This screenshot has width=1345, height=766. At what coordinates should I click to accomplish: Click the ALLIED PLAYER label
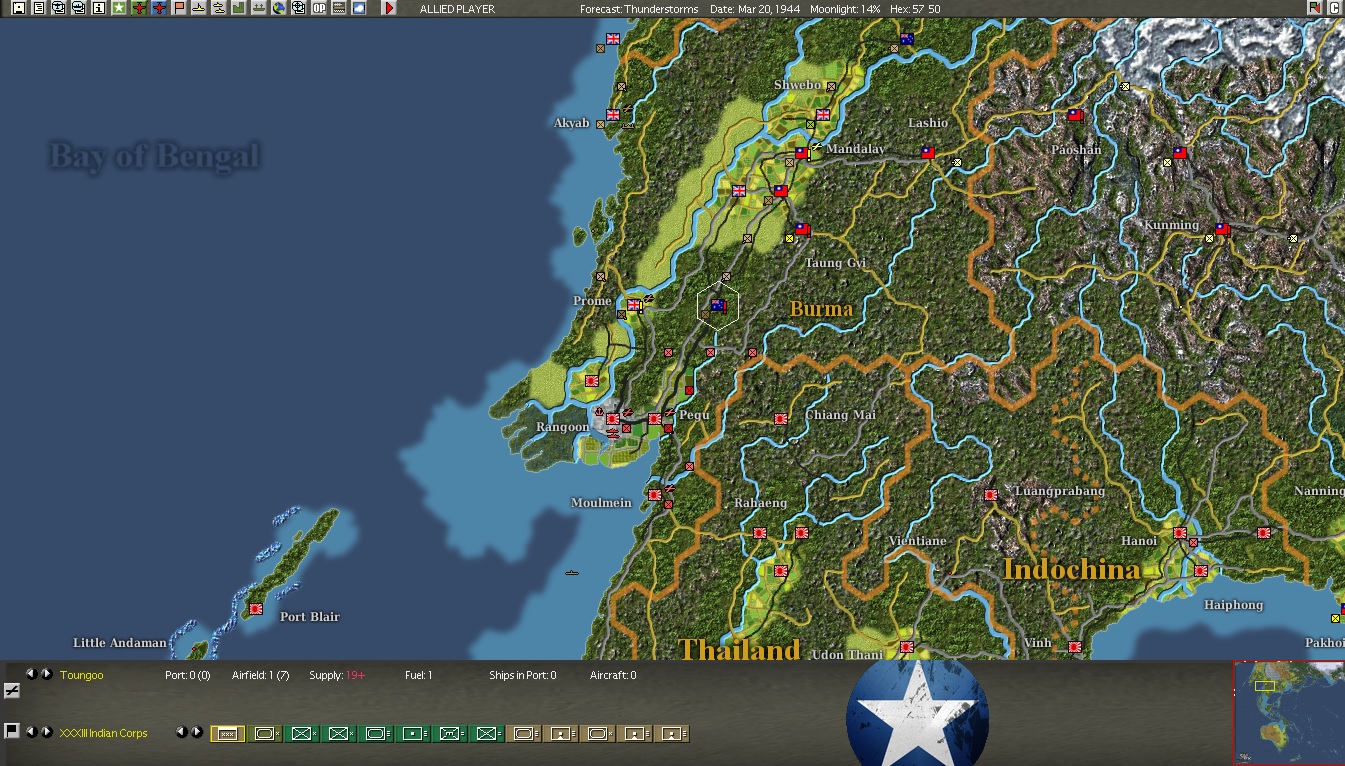tap(457, 9)
